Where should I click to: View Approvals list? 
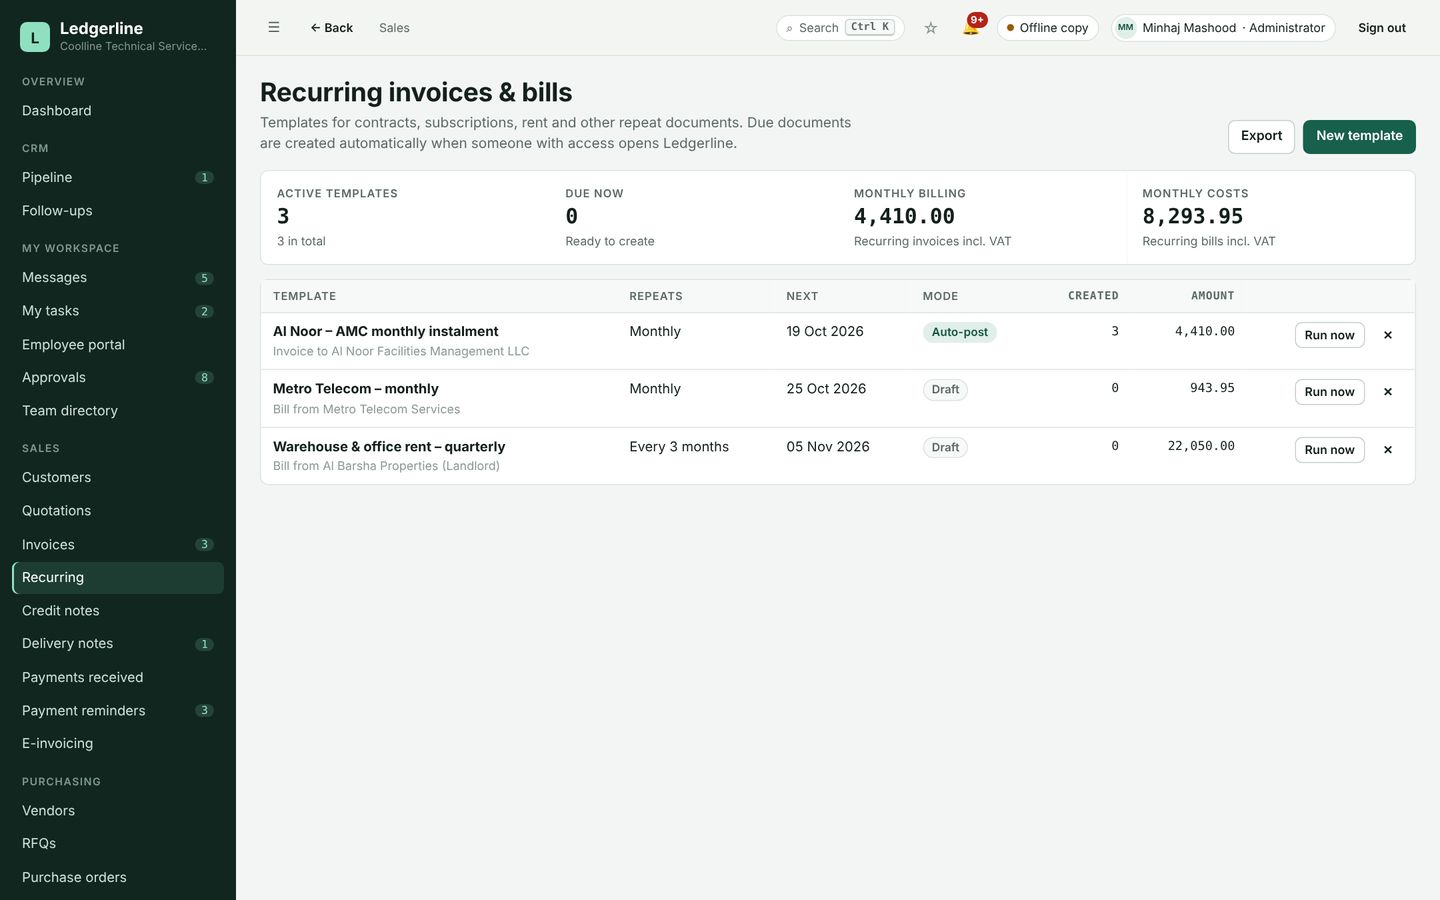click(118, 378)
